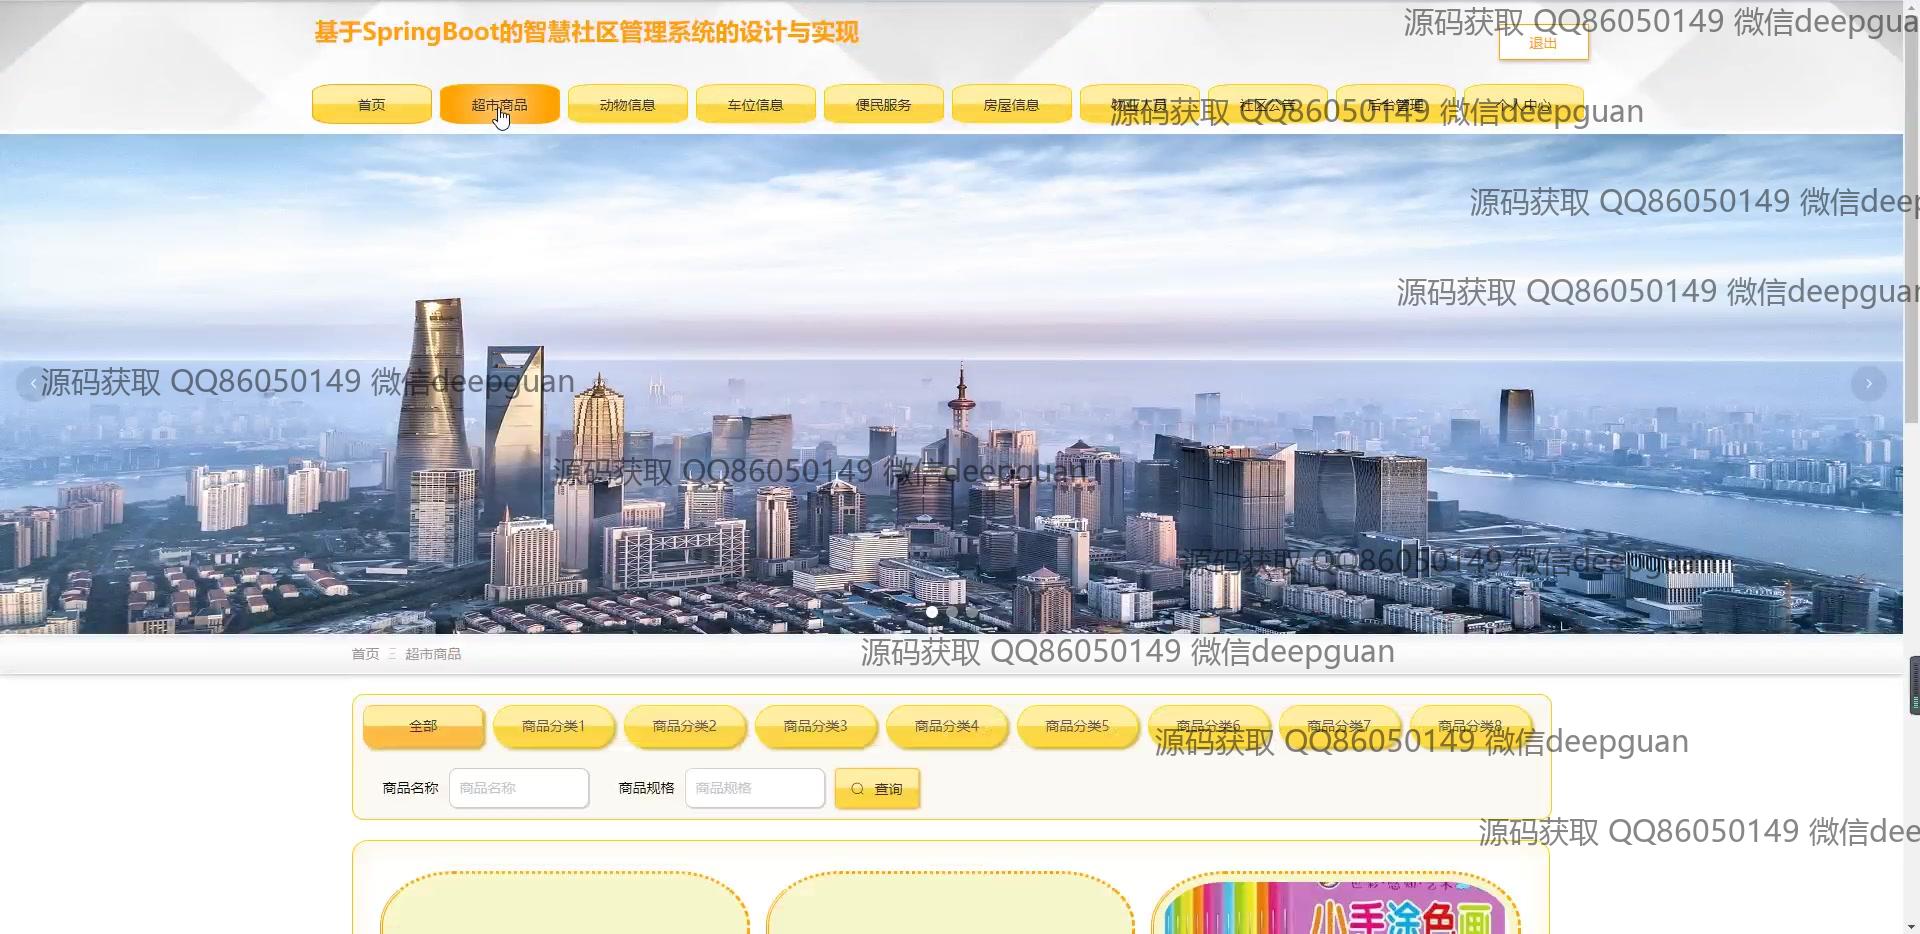
Task: Select the 商品分类4 filter
Action: (x=947, y=726)
